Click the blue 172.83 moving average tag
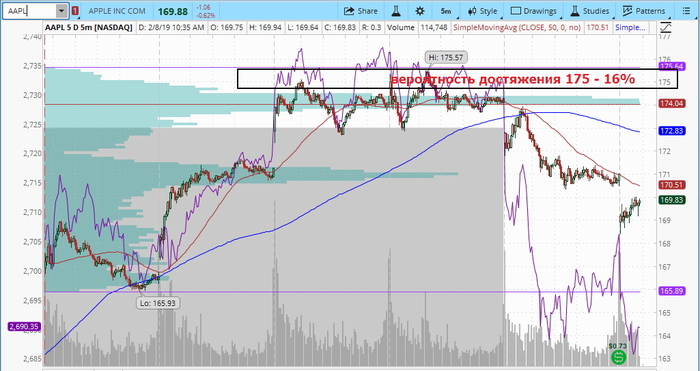Screen dimensions: 700x371 pyautogui.click(x=673, y=130)
